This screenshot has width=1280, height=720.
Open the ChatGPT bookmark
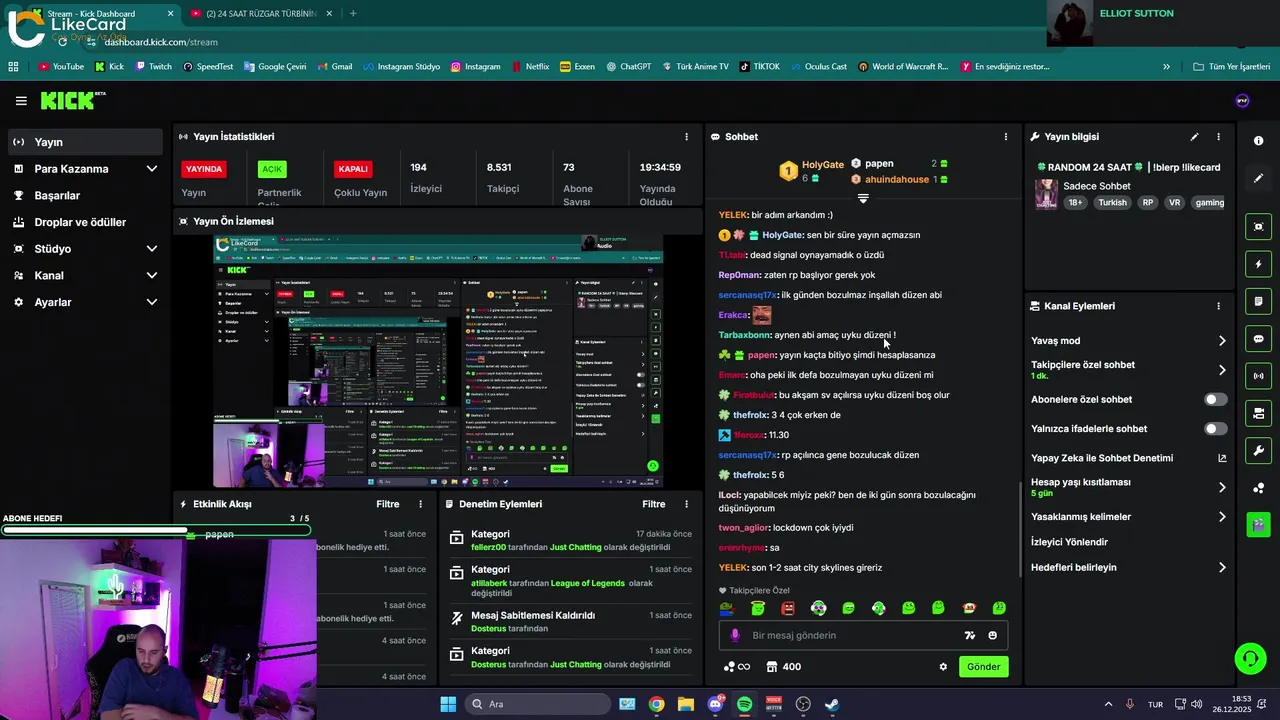tap(627, 67)
